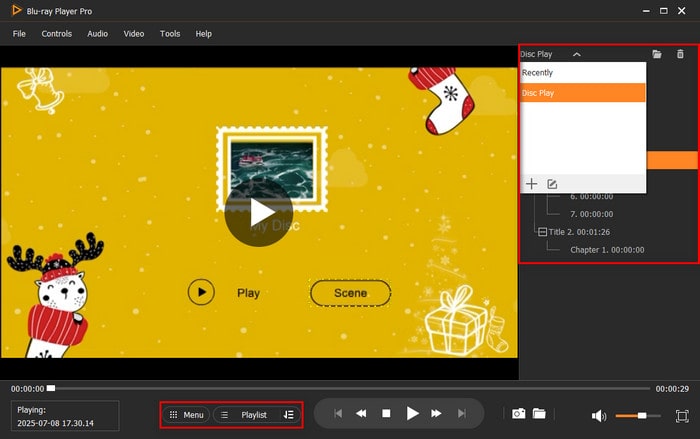Image resolution: width=700 pixels, height=439 pixels.
Task: Click the Scene button on disc menu
Action: pyautogui.click(x=350, y=293)
